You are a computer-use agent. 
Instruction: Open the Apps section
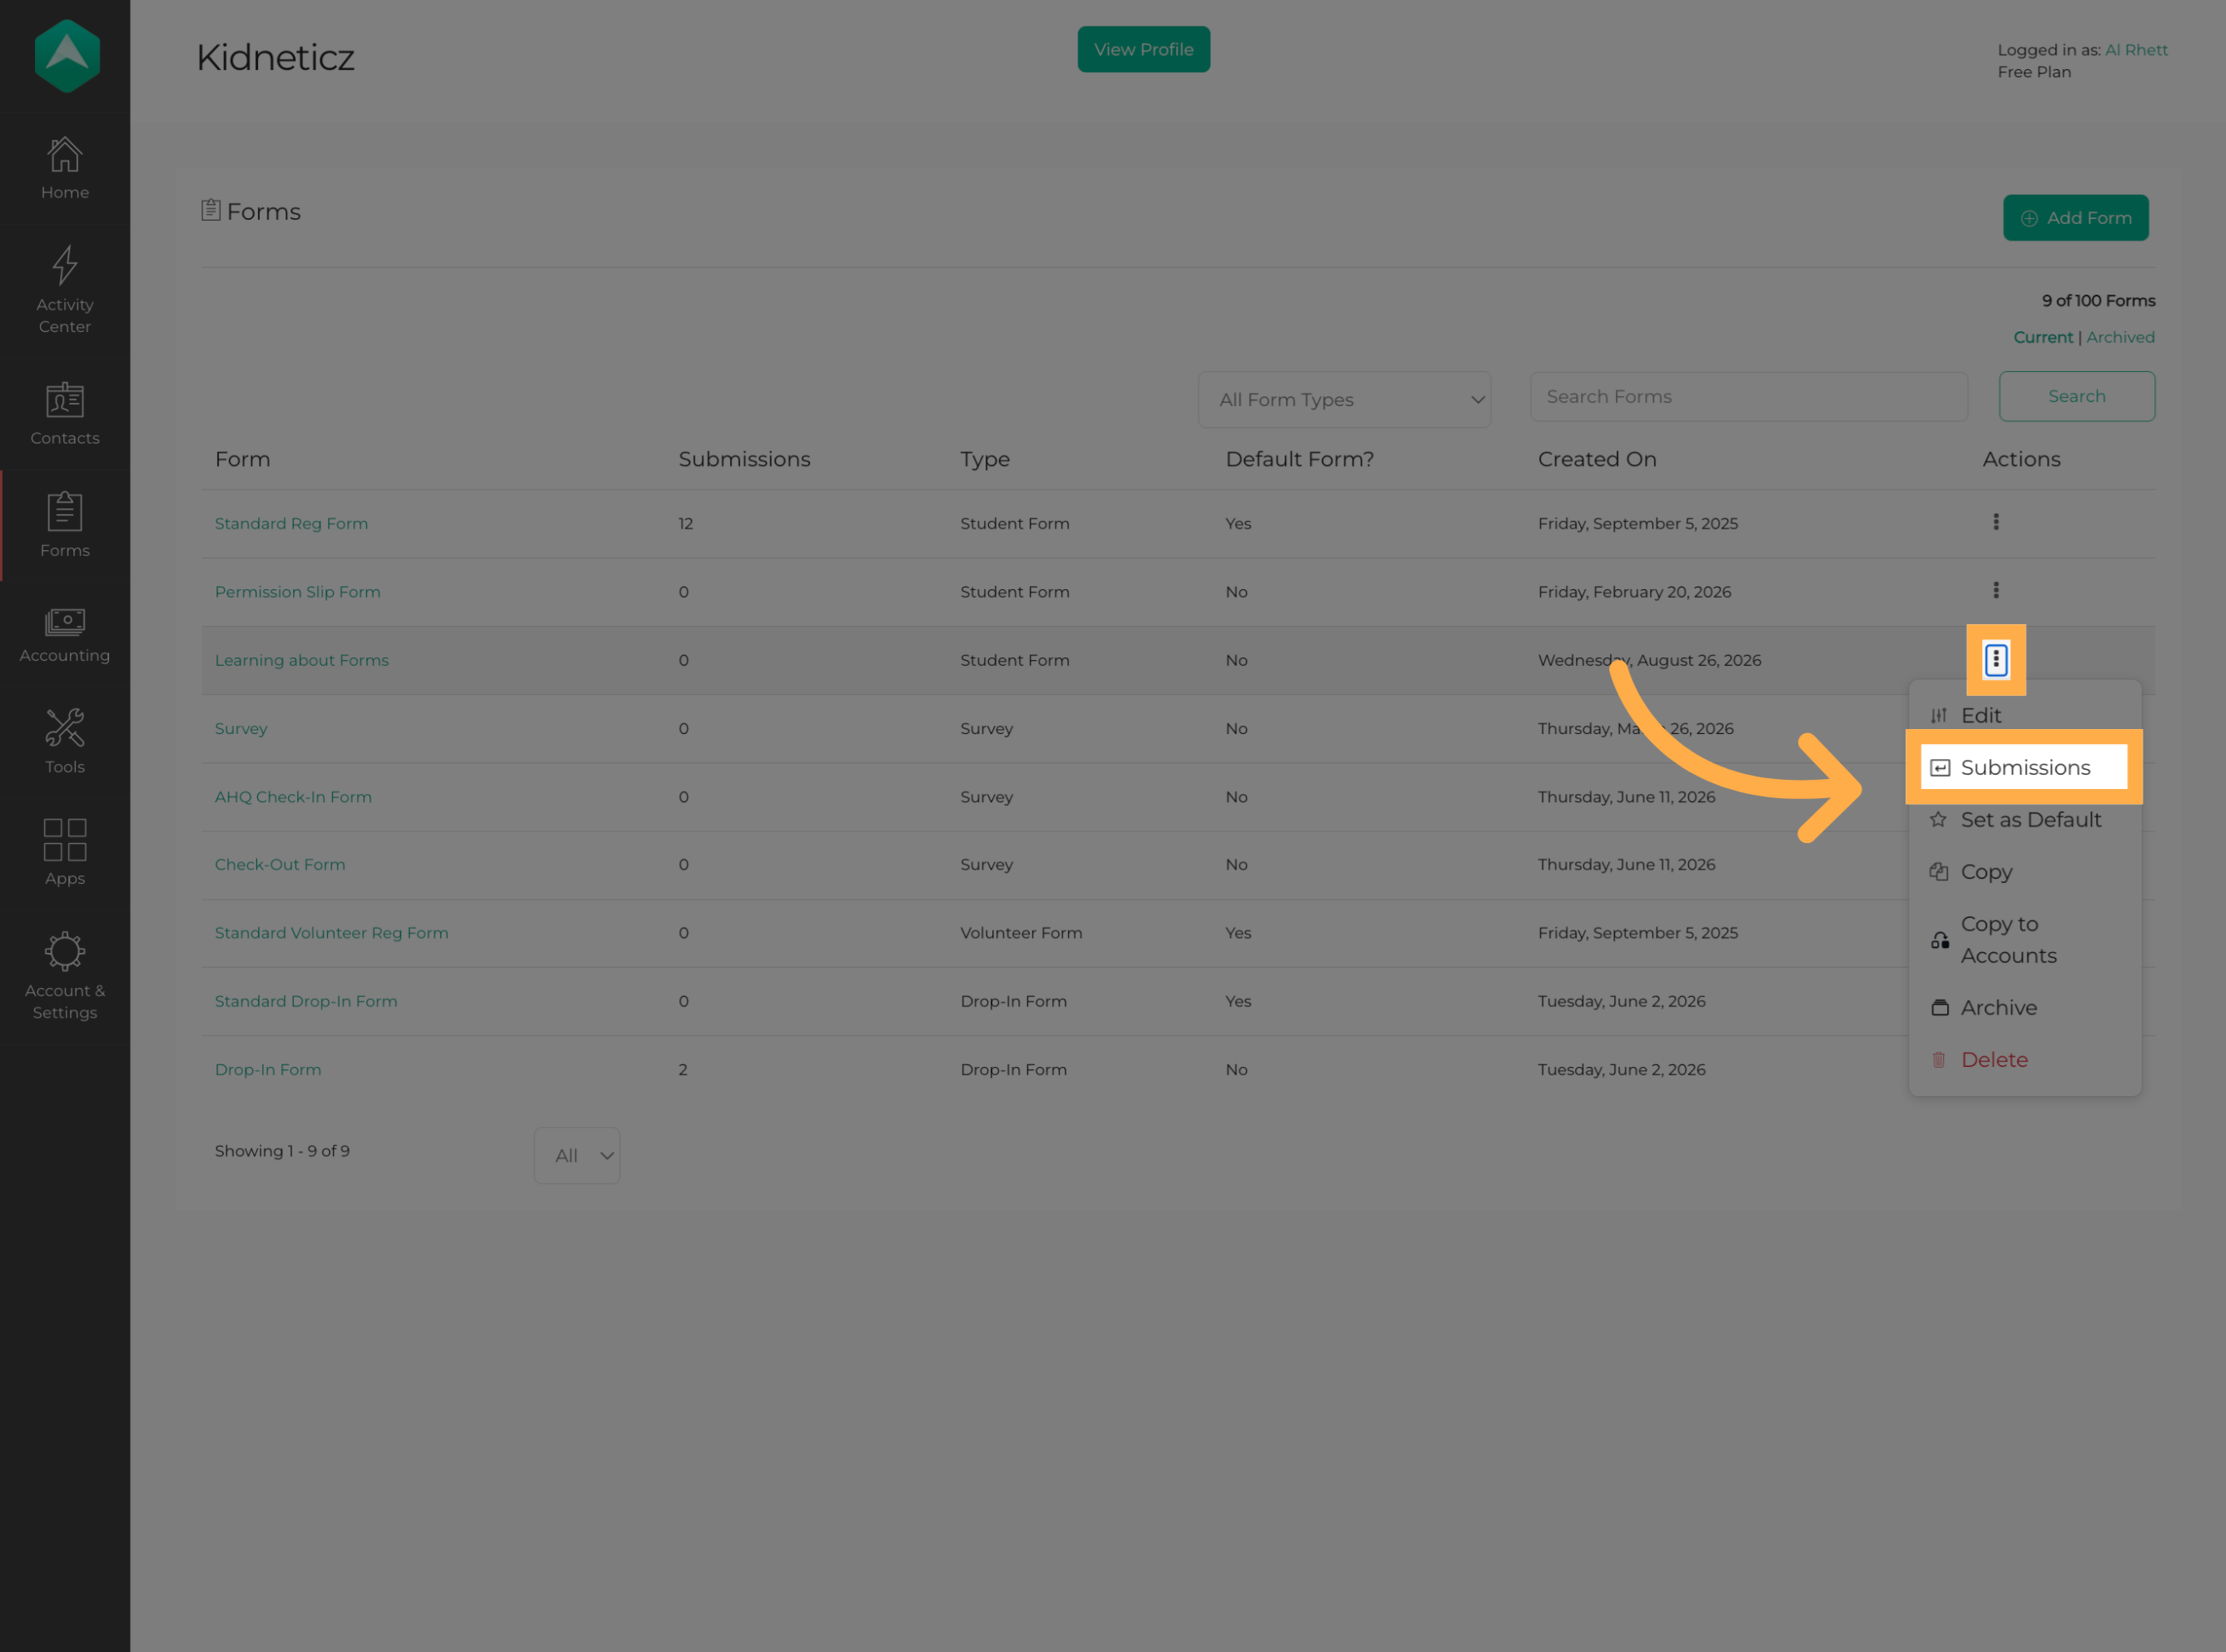pos(65,852)
